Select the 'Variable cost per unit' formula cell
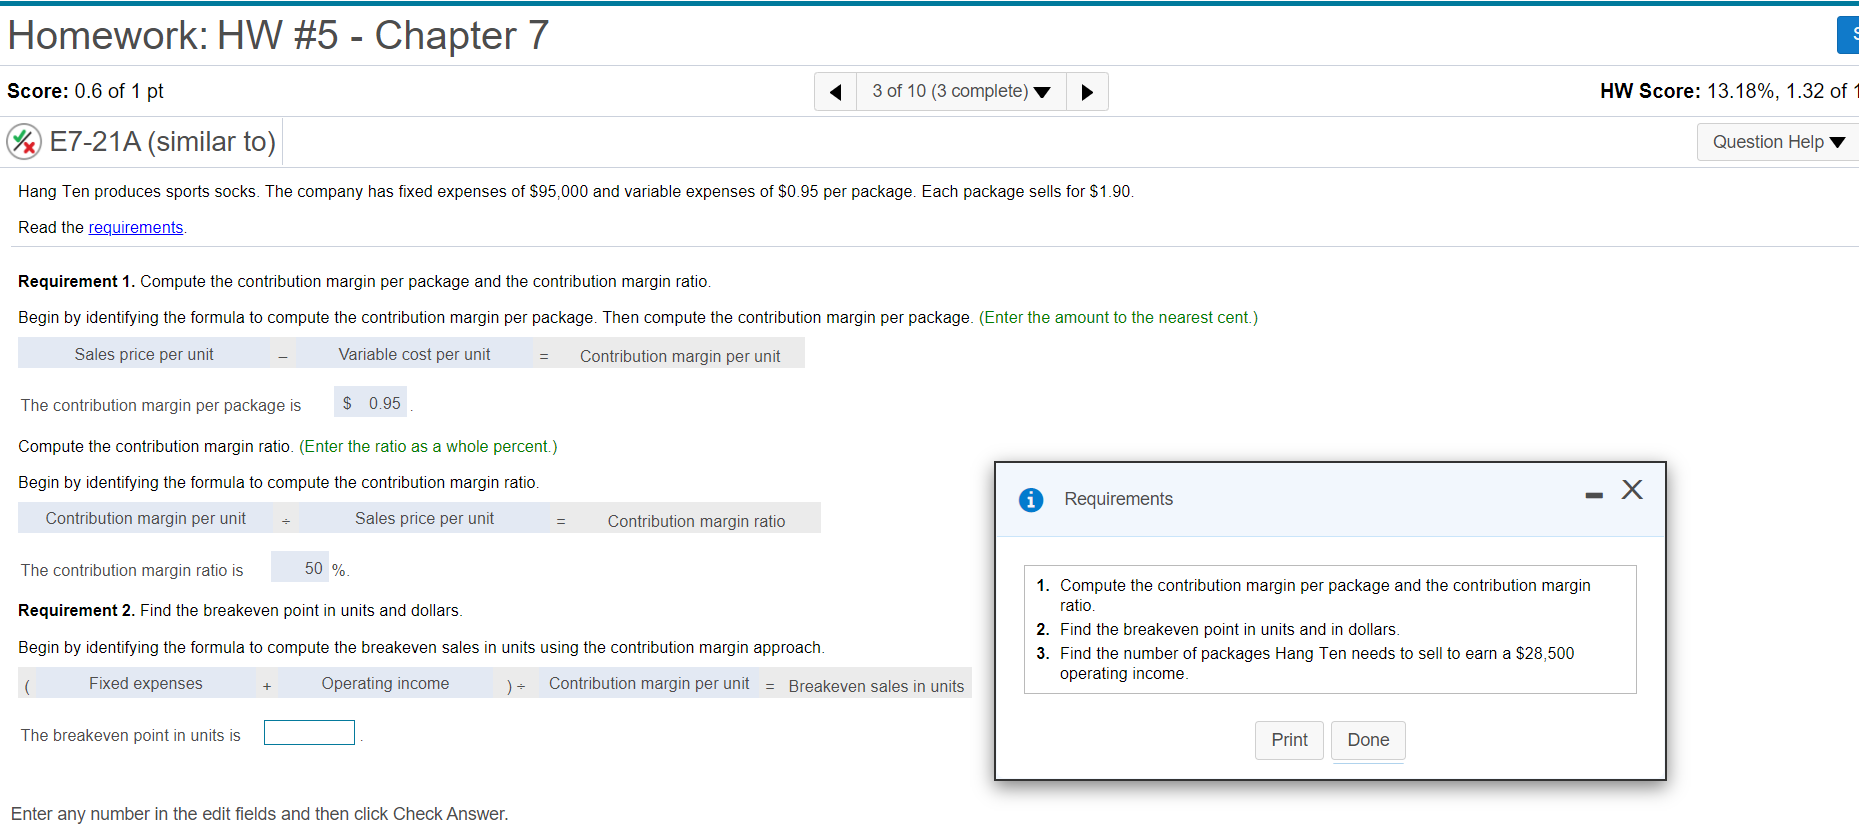Image resolution: width=1859 pixels, height=832 pixels. click(414, 354)
